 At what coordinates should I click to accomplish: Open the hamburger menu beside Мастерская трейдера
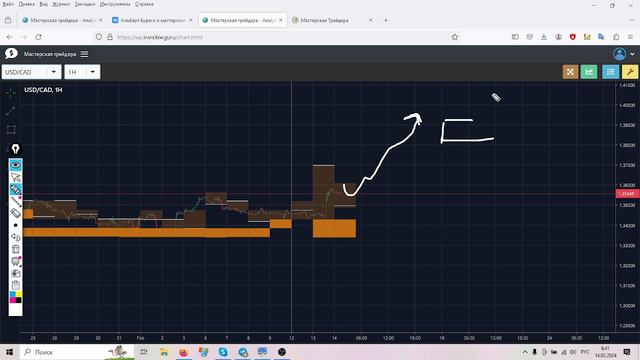(84, 54)
